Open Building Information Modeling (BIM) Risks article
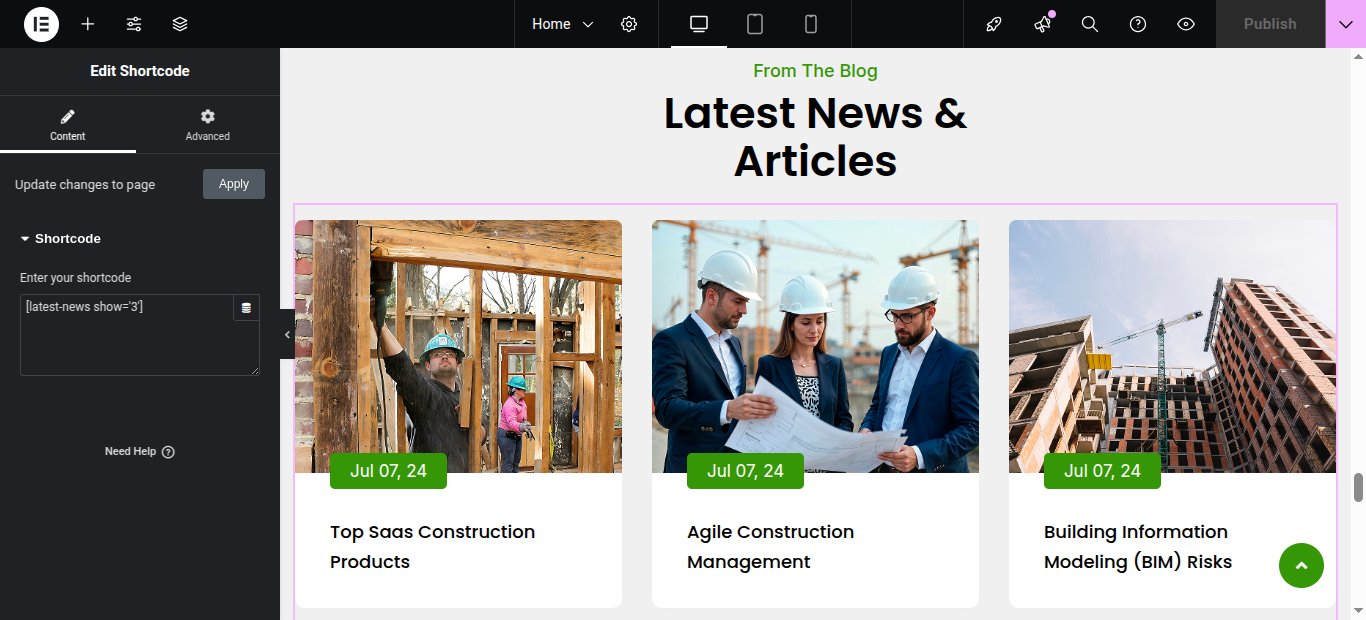 pyautogui.click(x=1138, y=547)
